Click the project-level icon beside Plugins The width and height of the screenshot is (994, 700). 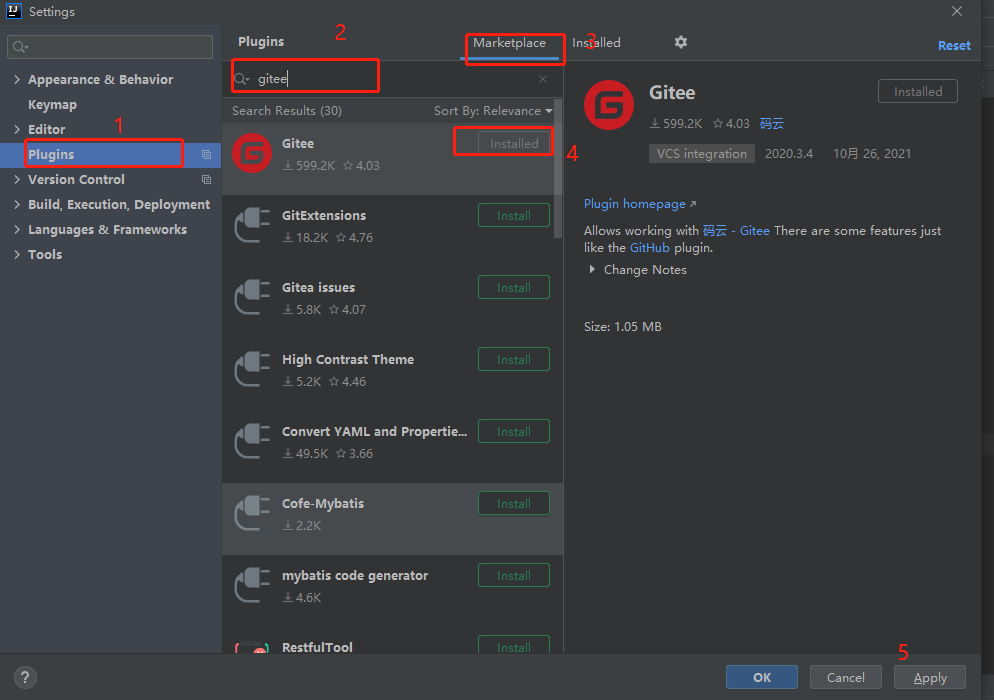tap(206, 154)
